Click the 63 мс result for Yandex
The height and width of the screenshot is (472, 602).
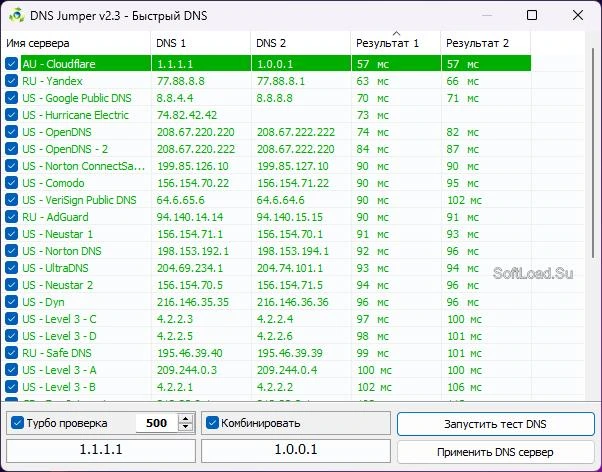tap(373, 81)
